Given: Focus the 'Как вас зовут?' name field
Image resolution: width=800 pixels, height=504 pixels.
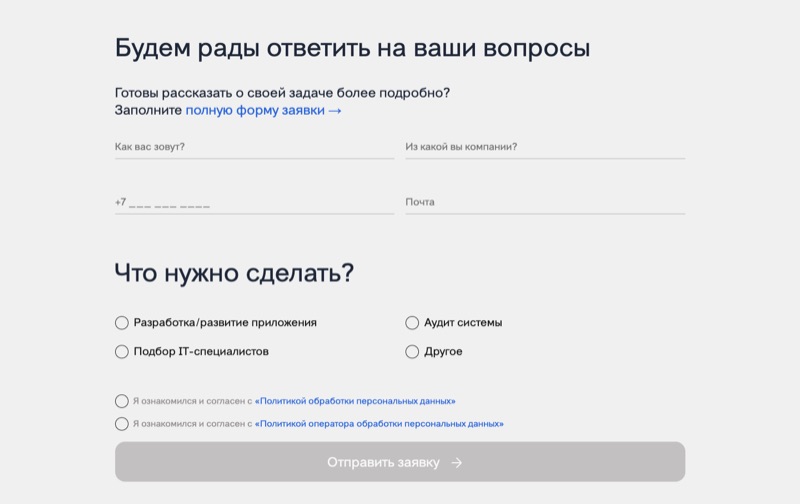Looking at the screenshot, I should [255, 147].
